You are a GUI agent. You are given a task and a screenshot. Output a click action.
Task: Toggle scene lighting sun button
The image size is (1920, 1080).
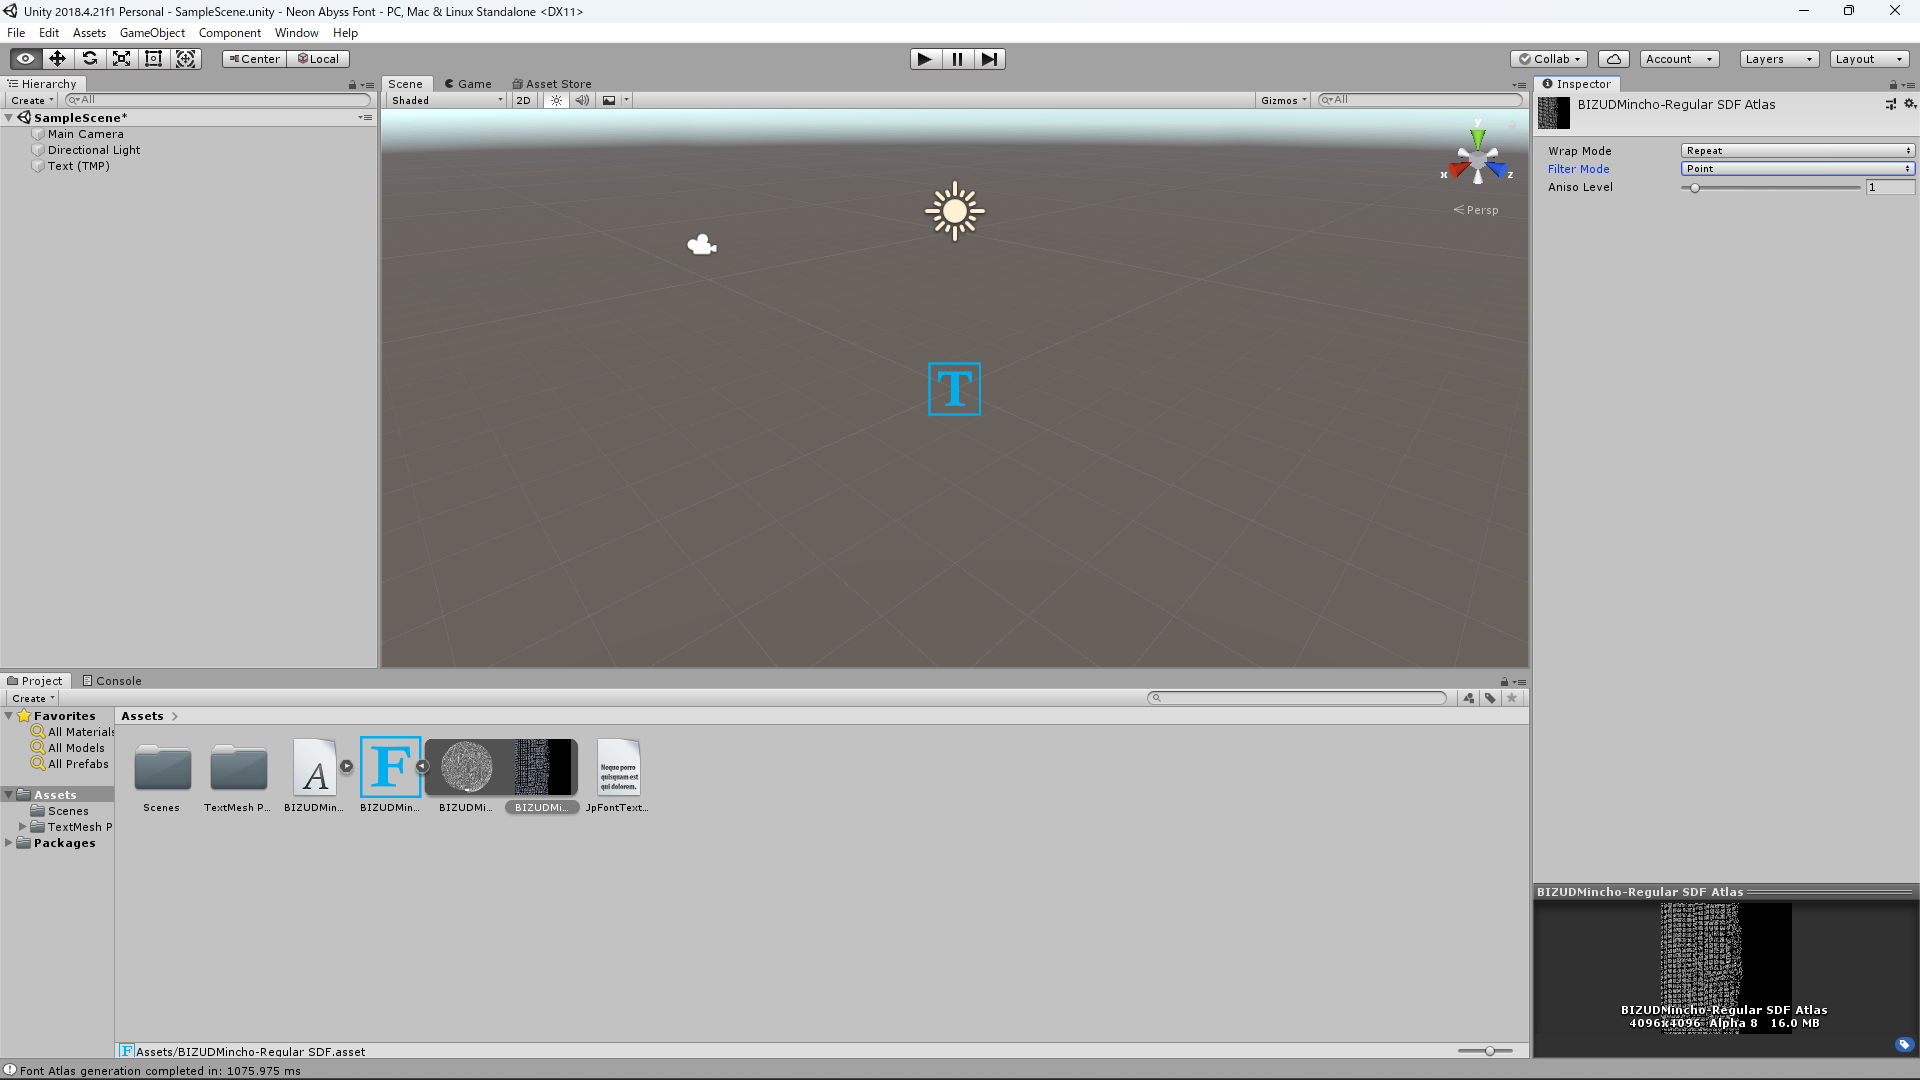pyautogui.click(x=557, y=100)
